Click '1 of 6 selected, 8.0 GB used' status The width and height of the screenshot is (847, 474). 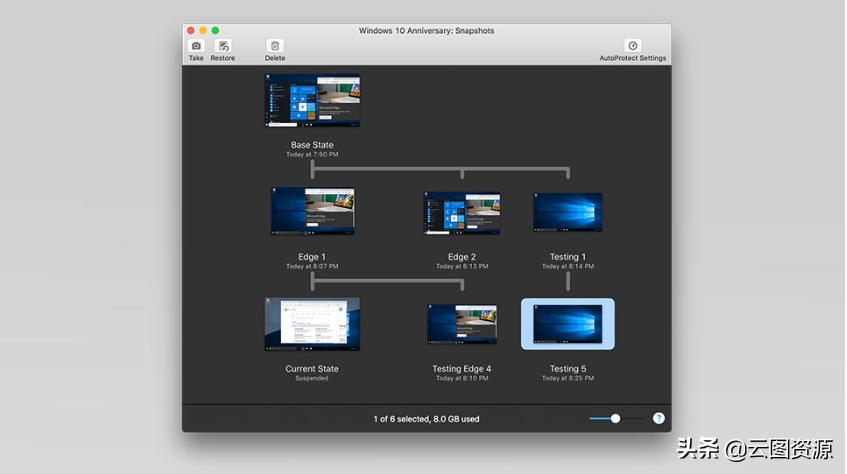426,419
